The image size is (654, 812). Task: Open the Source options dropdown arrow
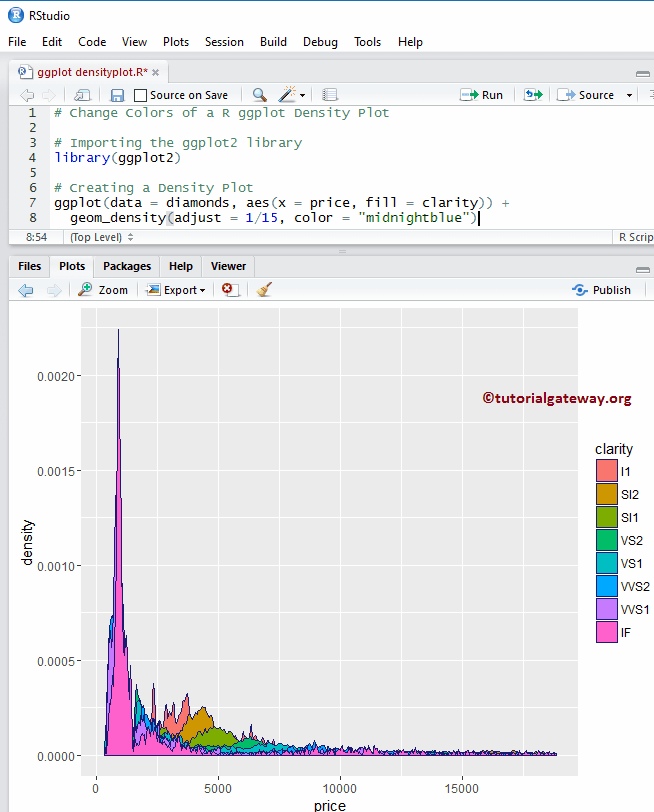pyautogui.click(x=629, y=95)
